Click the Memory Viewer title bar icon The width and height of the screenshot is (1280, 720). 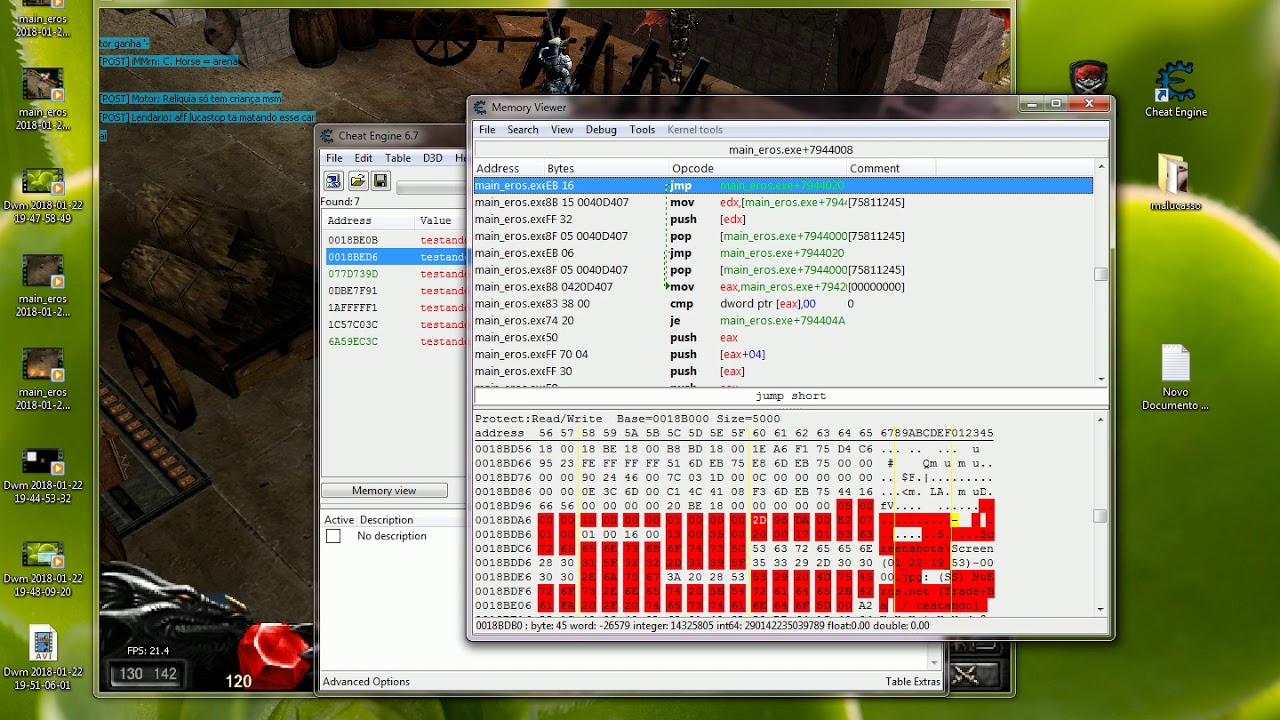click(481, 107)
